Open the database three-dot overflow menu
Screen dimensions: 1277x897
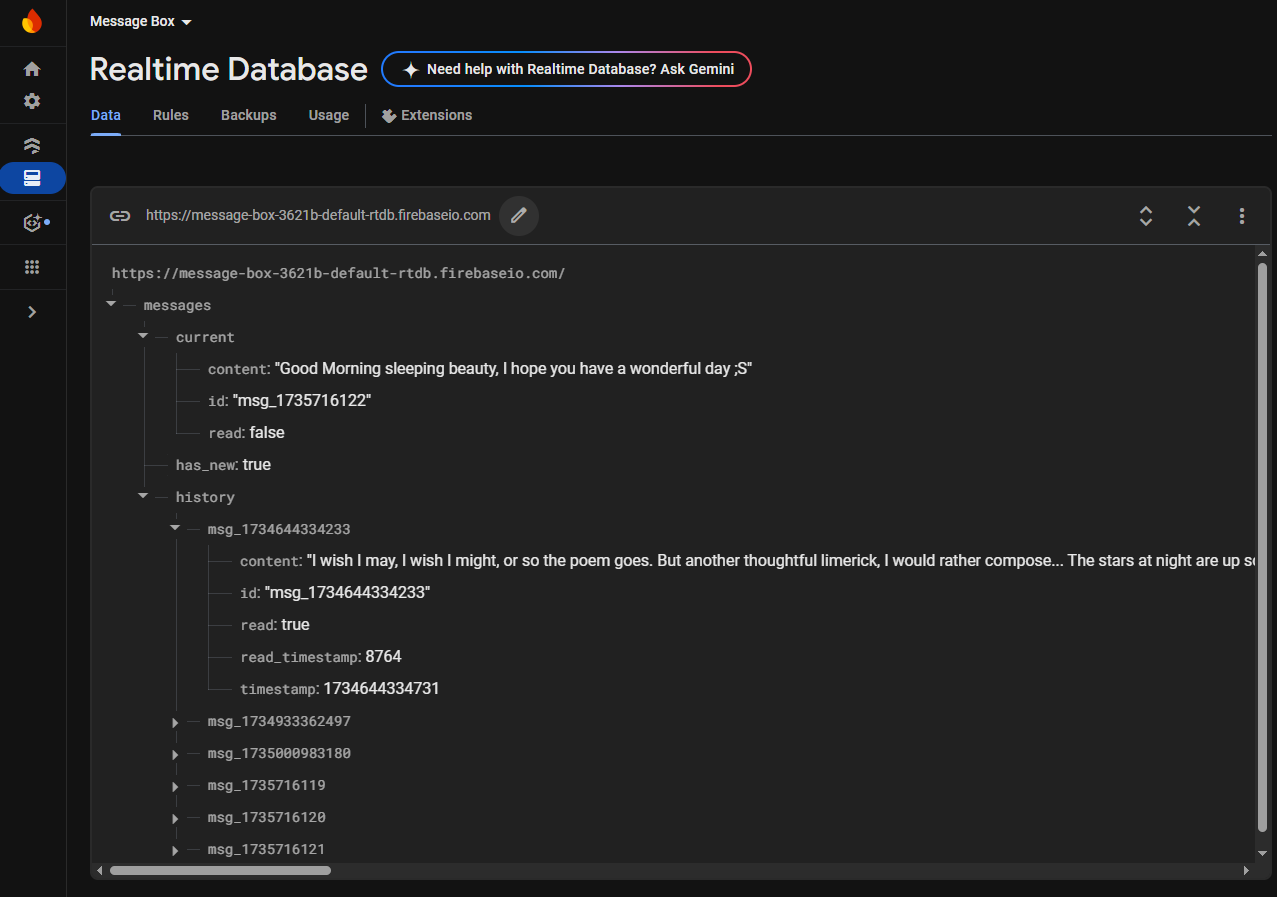tap(1242, 215)
